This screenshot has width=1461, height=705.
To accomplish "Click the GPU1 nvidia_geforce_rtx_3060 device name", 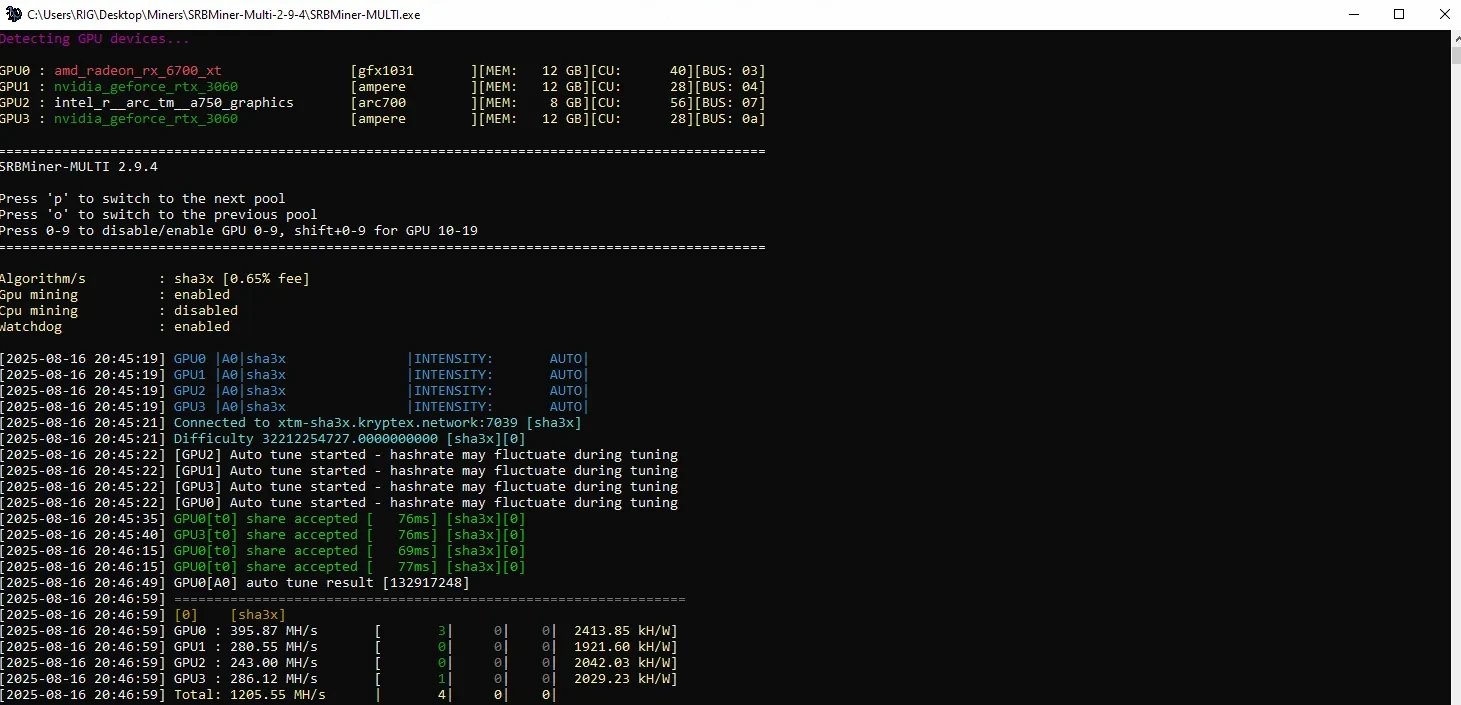I will click(145, 87).
